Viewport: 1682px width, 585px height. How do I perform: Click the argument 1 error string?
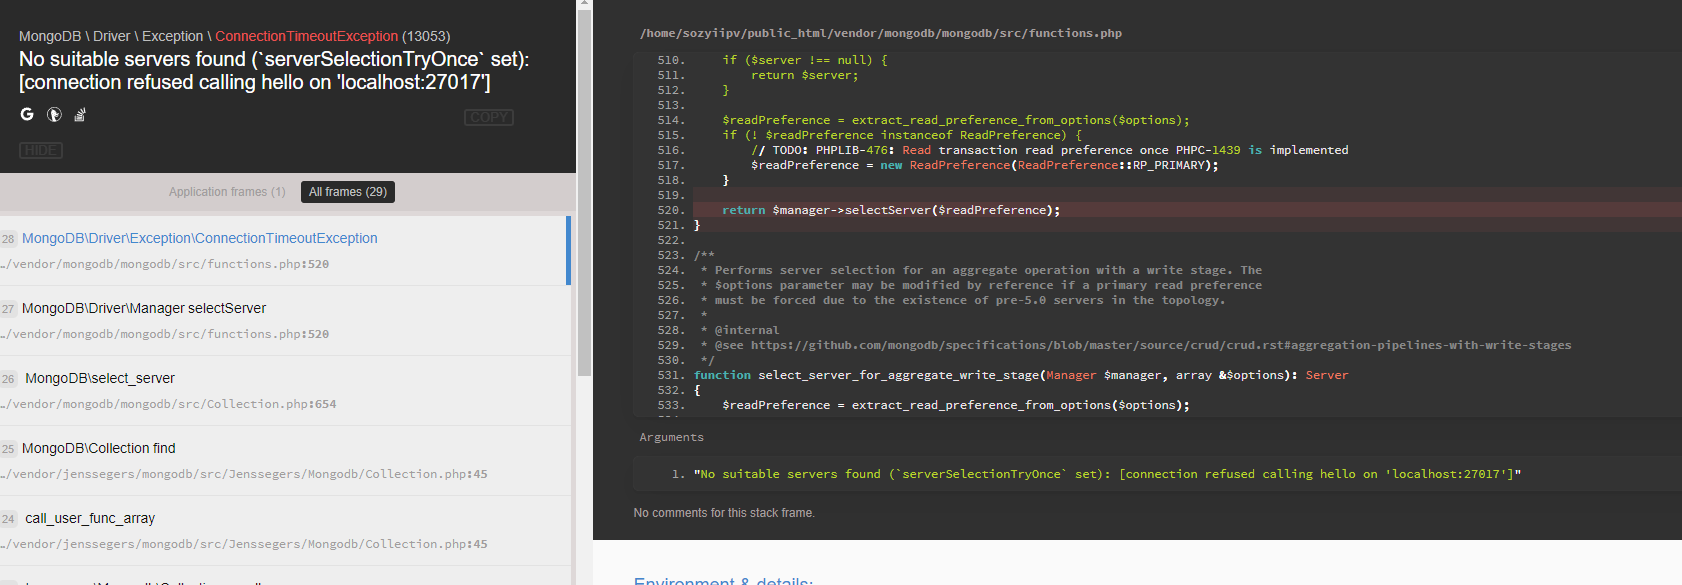tap(1107, 474)
